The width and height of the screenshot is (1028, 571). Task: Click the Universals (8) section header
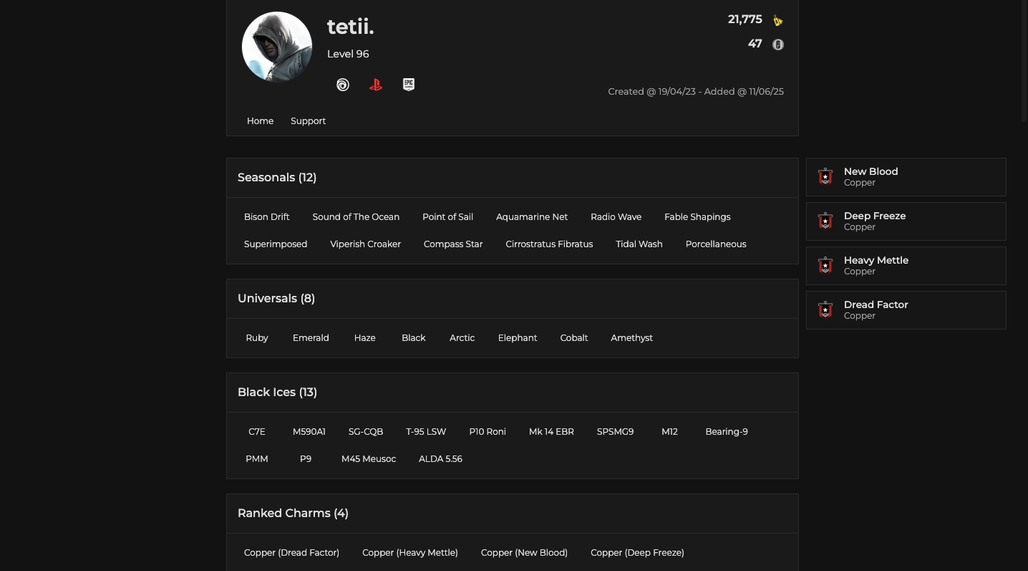[x=276, y=298]
